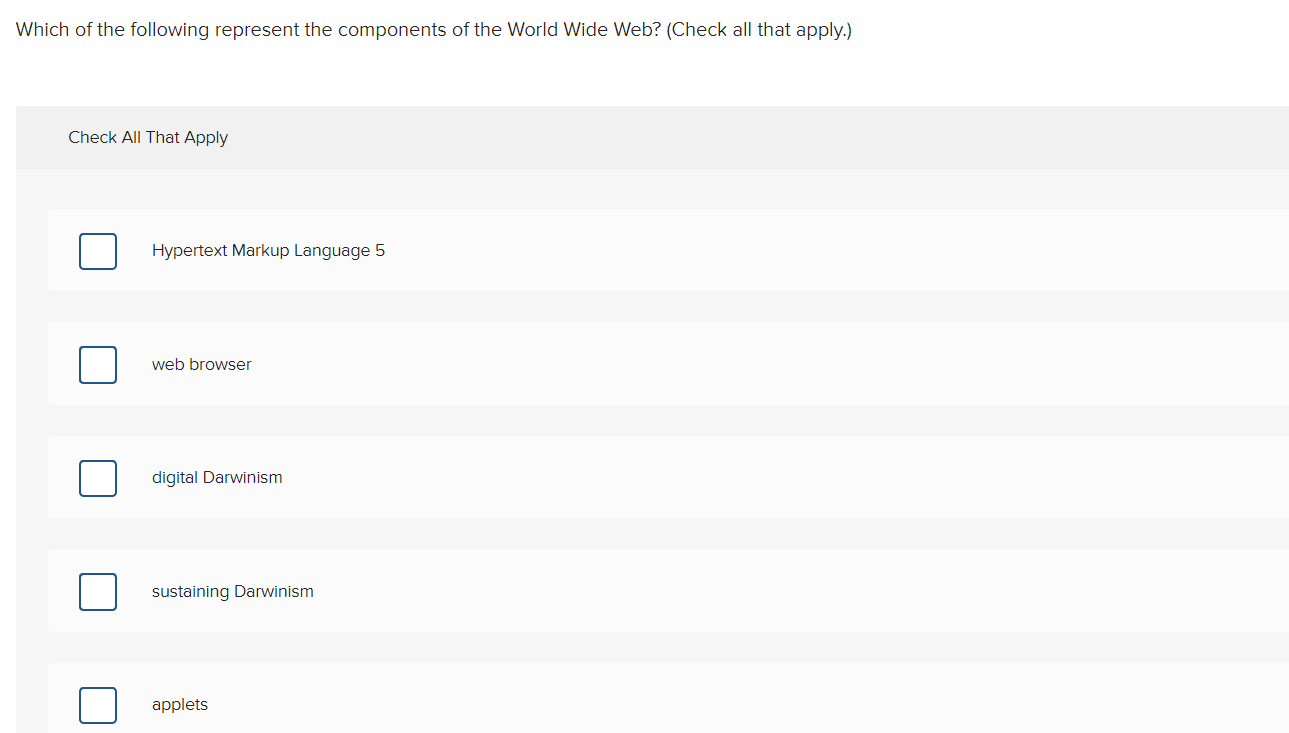Select the sustaining Darwinism answer row
The image size is (1289, 733).
click(x=600, y=591)
